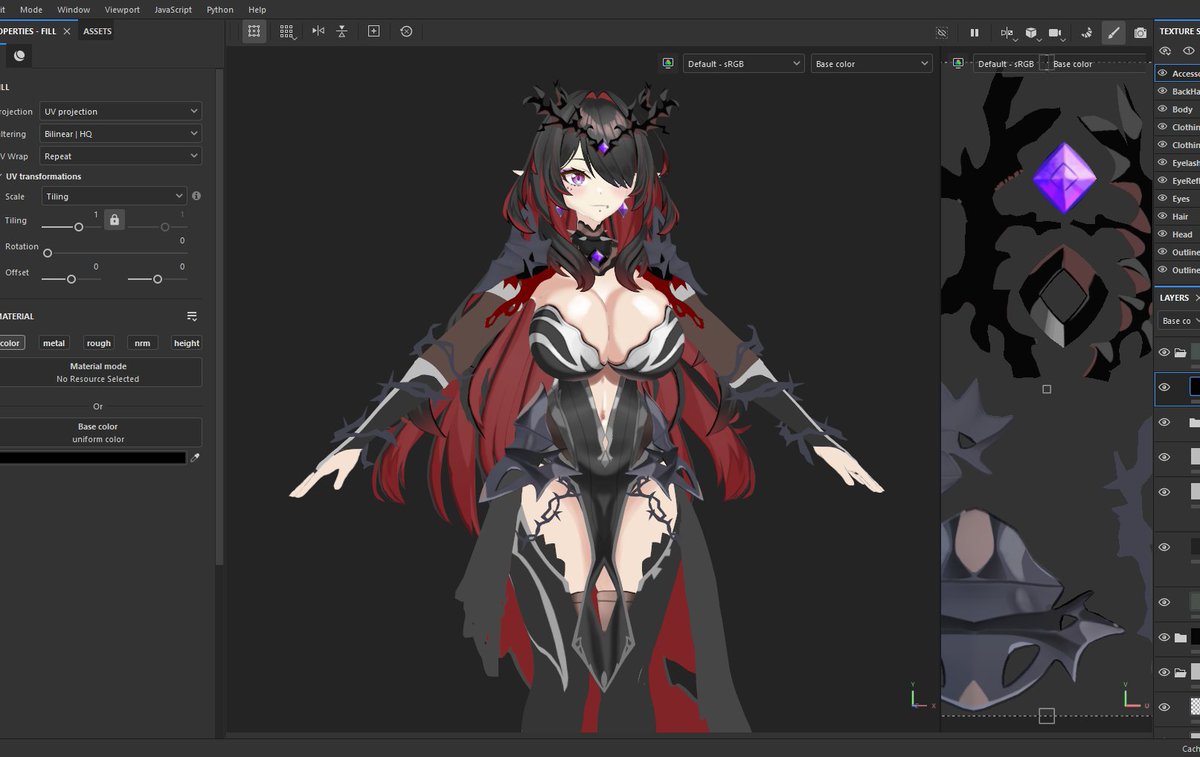
Task: Click the add frame icon in toolbar
Action: pos(373,31)
